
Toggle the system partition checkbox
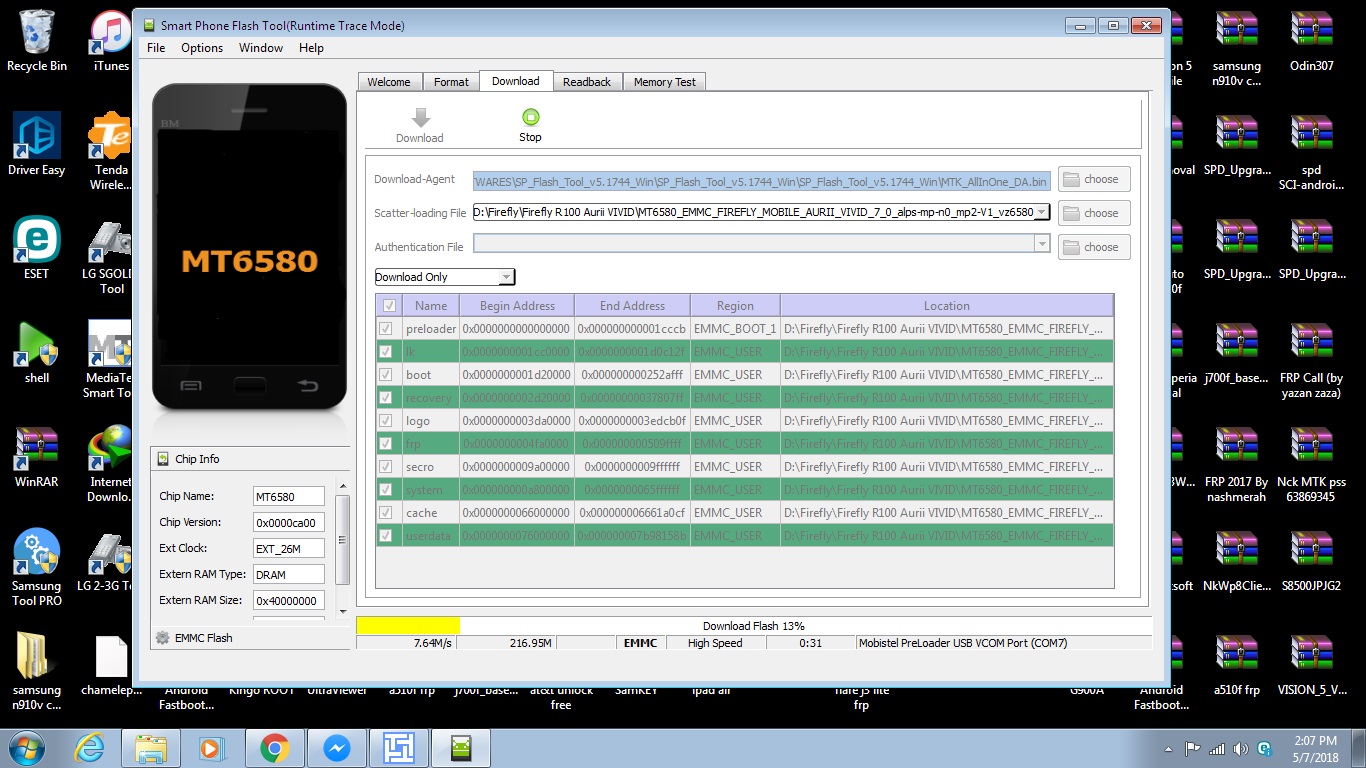tap(385, 490)
